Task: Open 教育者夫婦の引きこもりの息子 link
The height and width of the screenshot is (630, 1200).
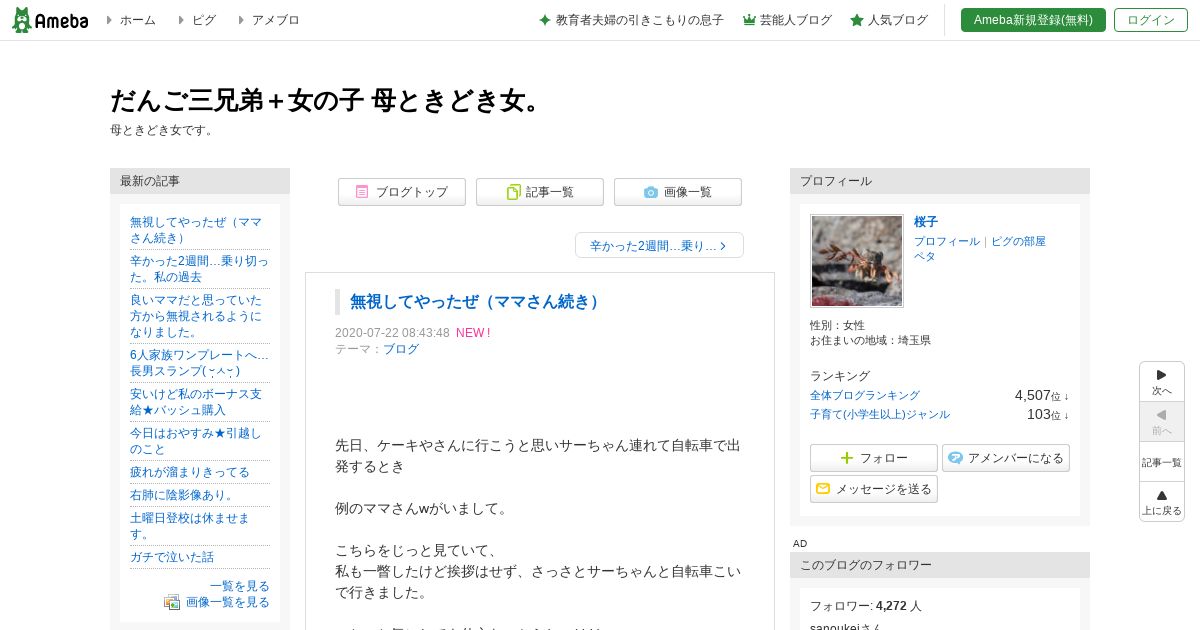Action: [x=639, y=20]
